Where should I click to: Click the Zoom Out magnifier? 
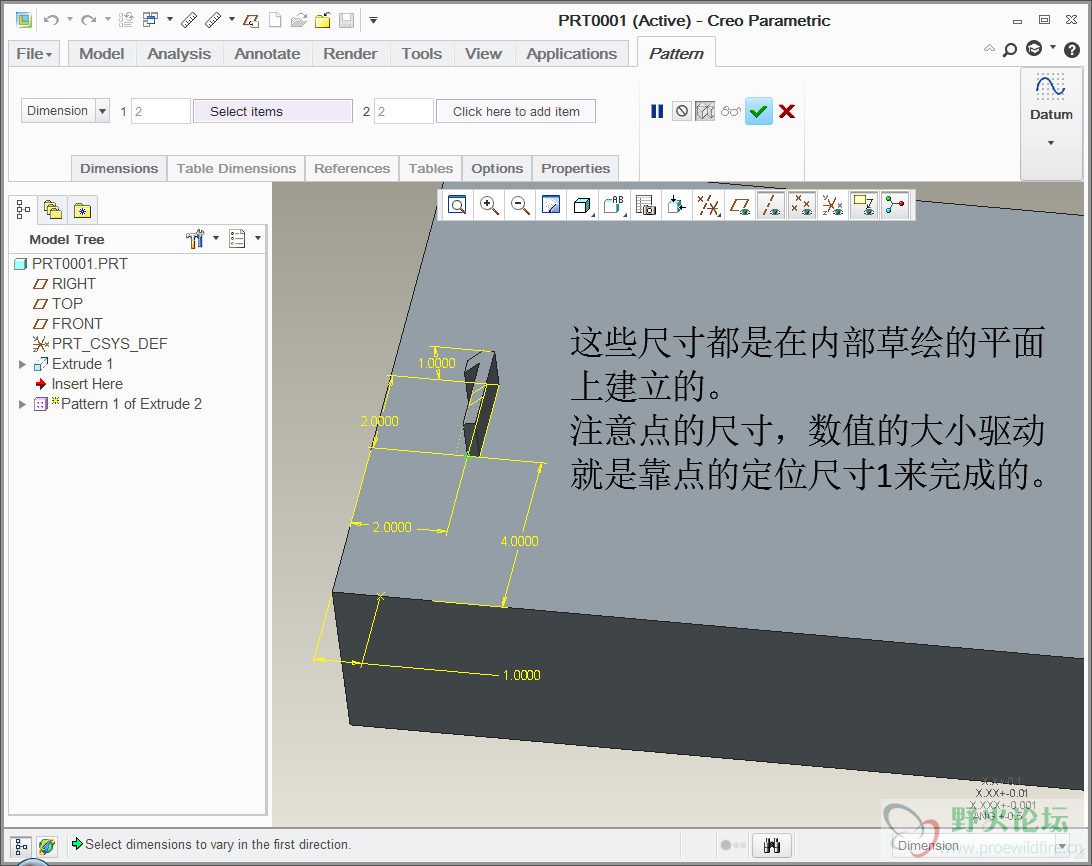pos(520,205)
